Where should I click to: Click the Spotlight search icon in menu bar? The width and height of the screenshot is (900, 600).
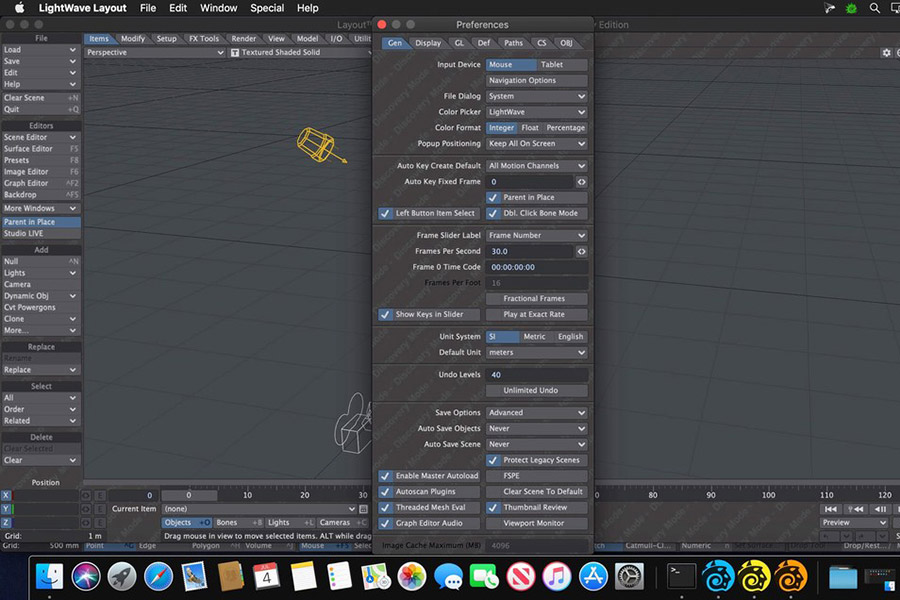873,7
